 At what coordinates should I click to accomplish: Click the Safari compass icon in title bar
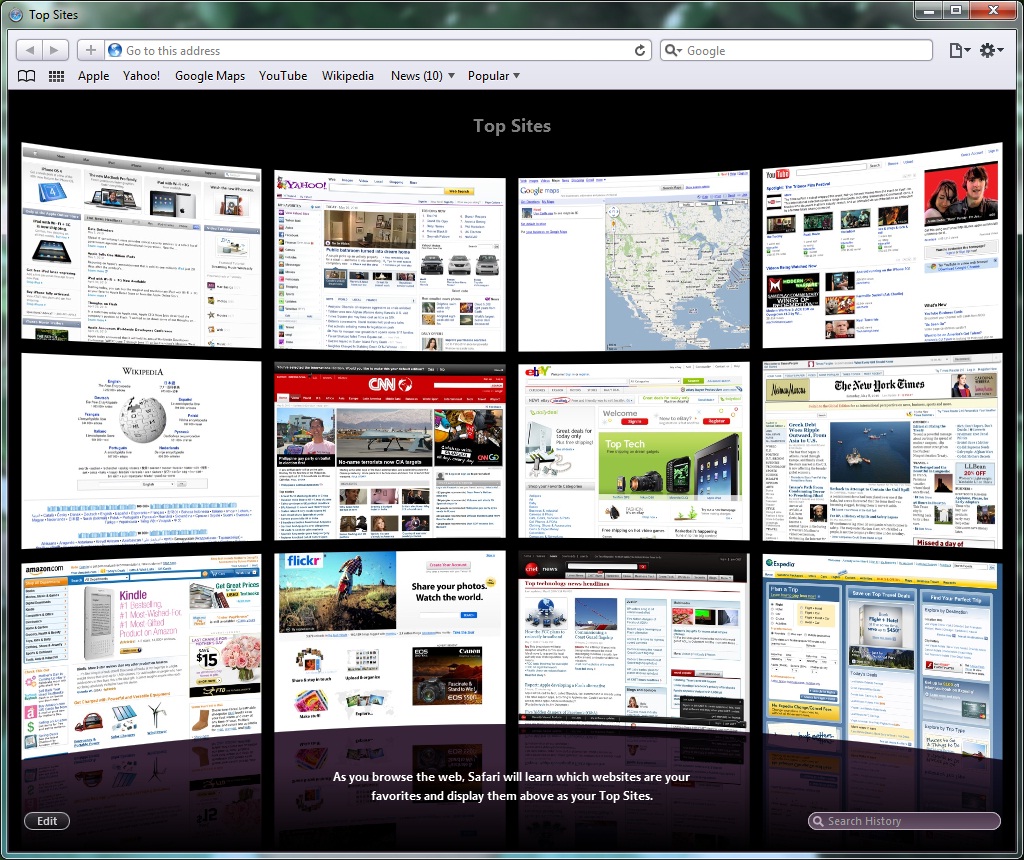(16, 14)
